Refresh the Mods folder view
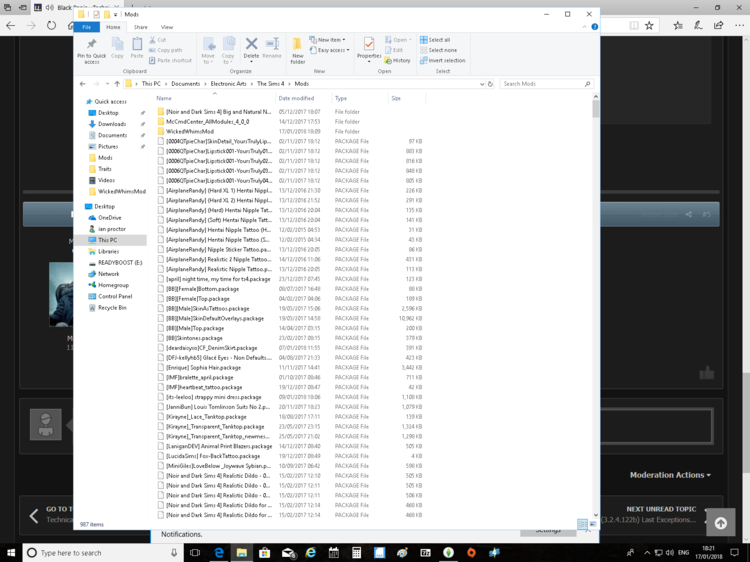This screenshot has width=750, height=562. (490, 84)
